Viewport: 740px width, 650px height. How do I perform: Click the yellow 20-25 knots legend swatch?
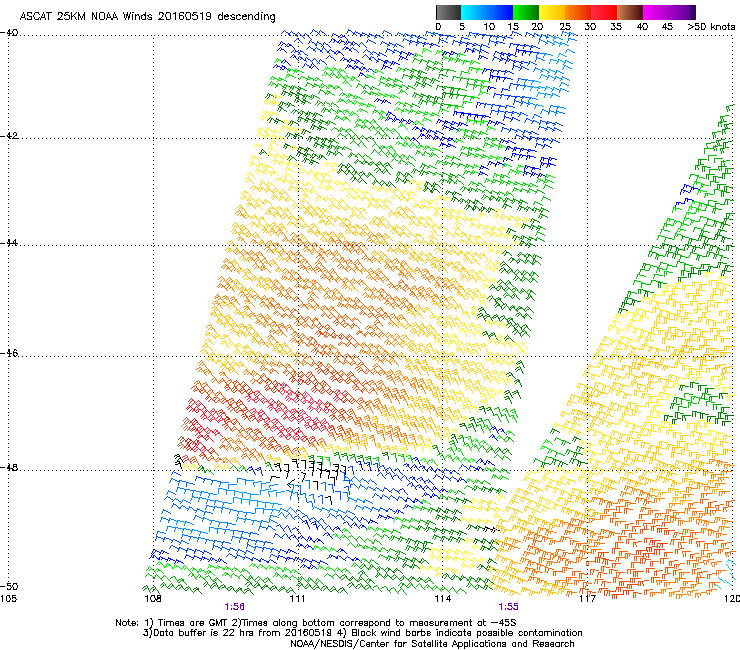552,12
